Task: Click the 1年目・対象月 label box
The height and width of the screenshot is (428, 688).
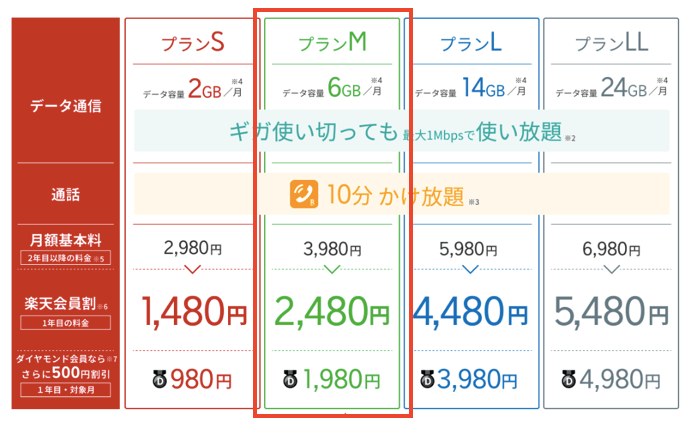Action: 65,389
